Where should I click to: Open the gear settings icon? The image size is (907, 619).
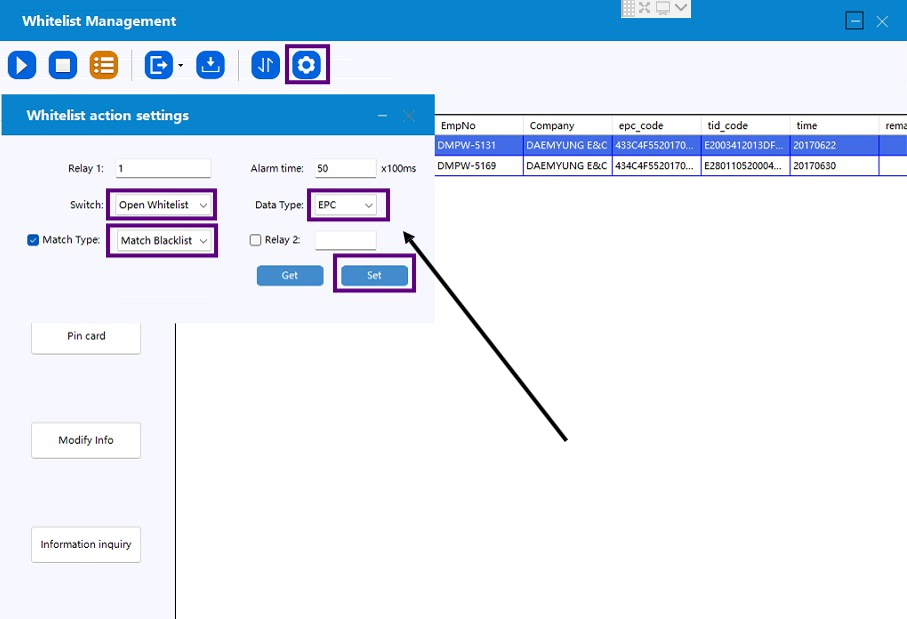point(307,65)
